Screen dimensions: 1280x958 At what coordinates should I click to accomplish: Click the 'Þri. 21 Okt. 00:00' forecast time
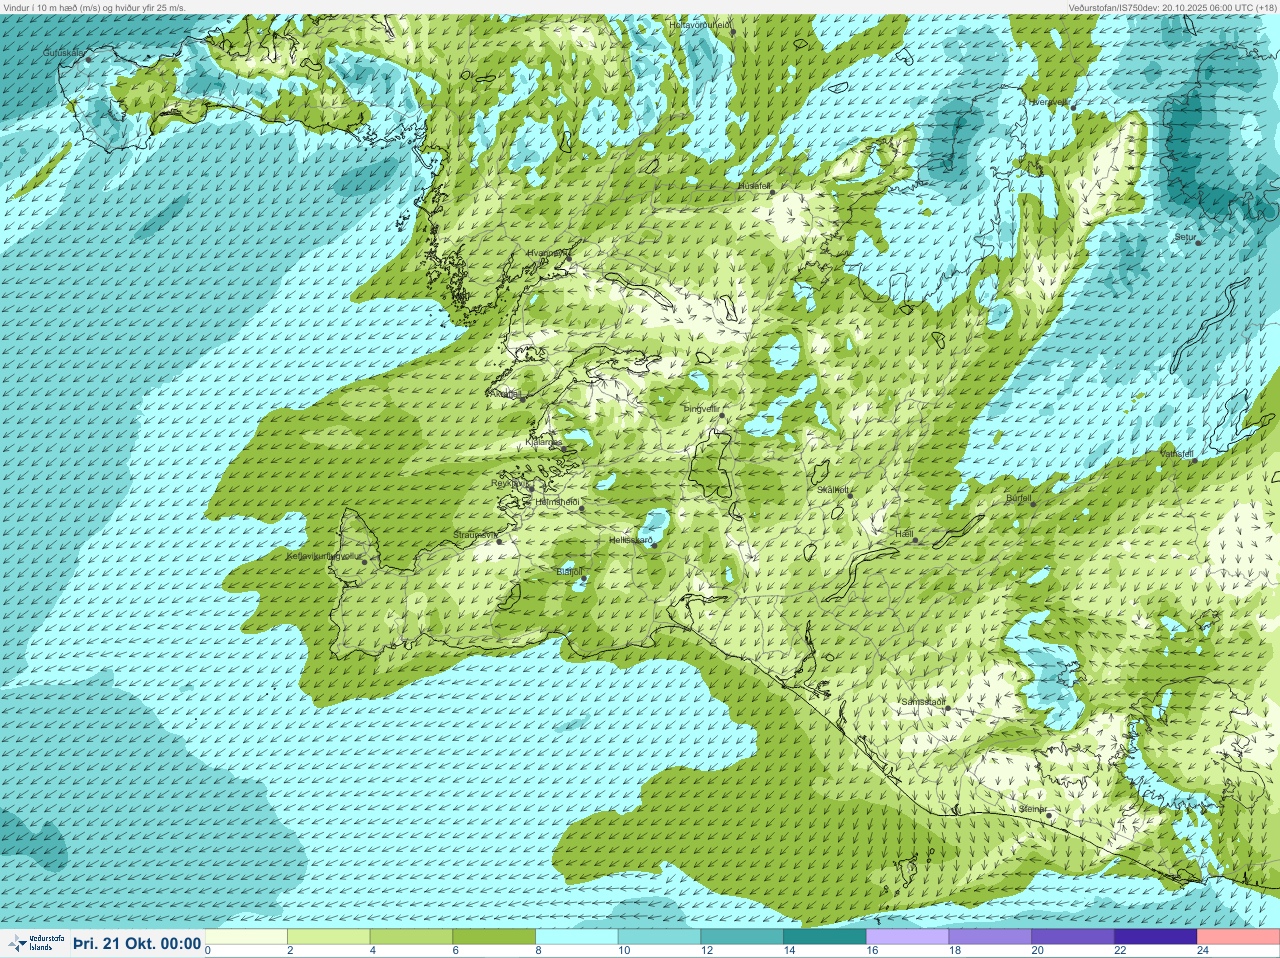137,943
